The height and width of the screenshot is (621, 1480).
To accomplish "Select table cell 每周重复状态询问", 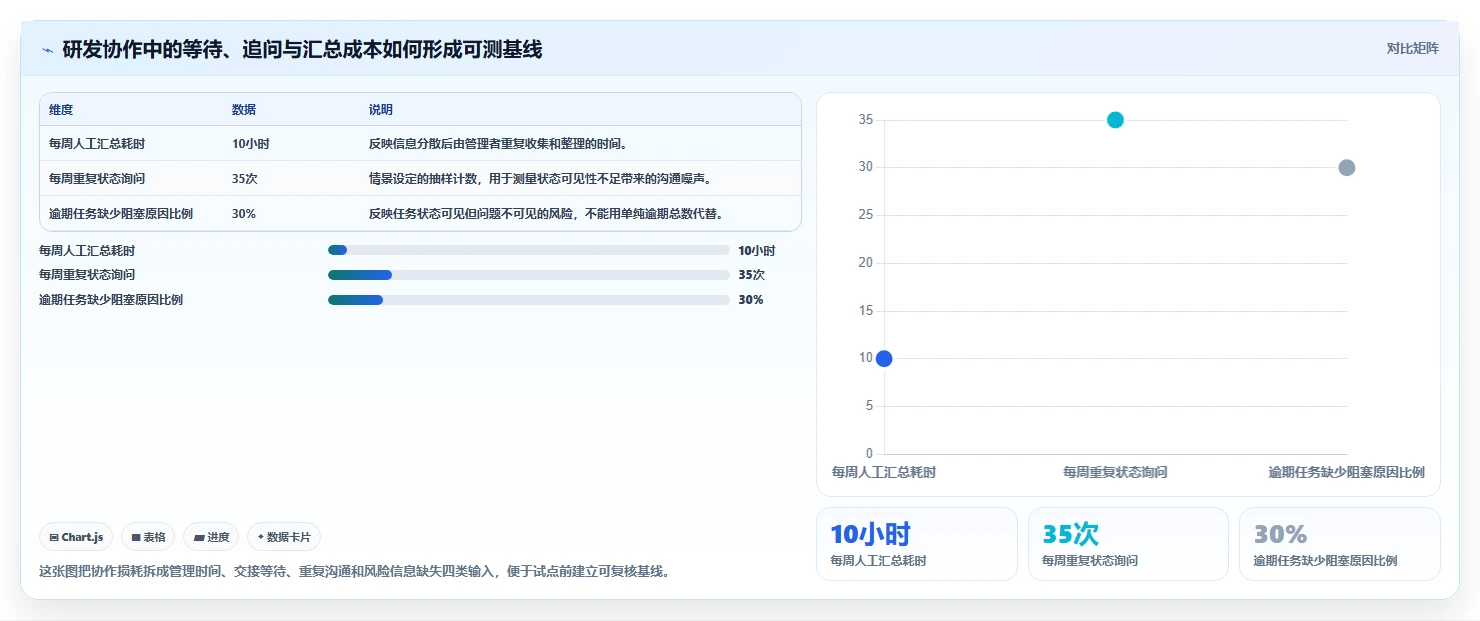I will coord(97,179).
